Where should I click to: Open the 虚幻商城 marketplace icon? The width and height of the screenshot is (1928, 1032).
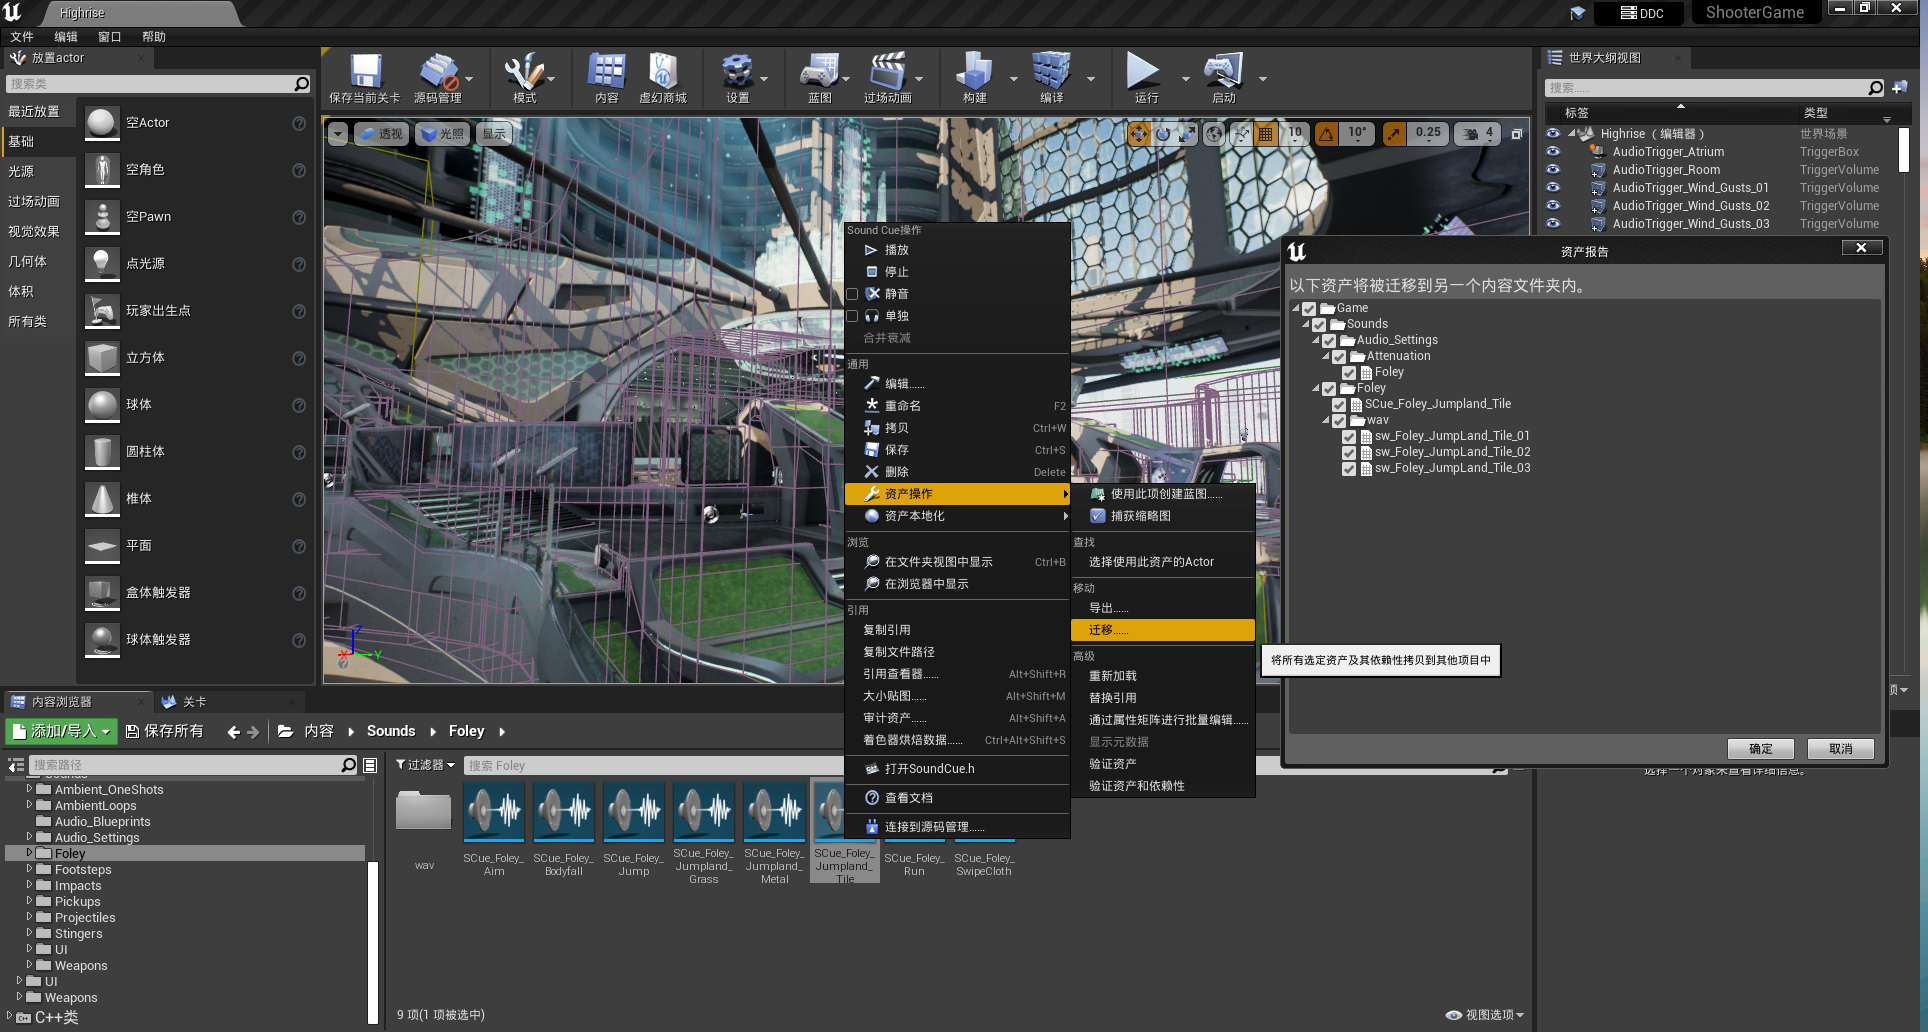(663, 73)
